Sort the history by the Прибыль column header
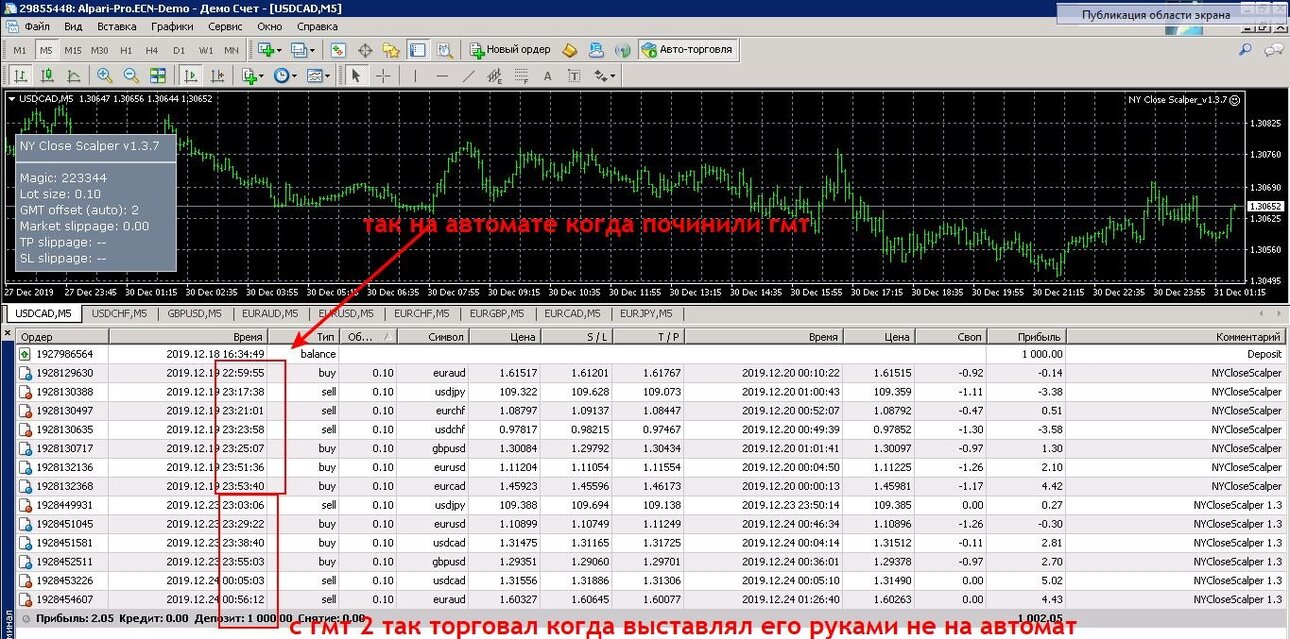This screenshot has height=639, width=1290. (x=1039, y=337)
